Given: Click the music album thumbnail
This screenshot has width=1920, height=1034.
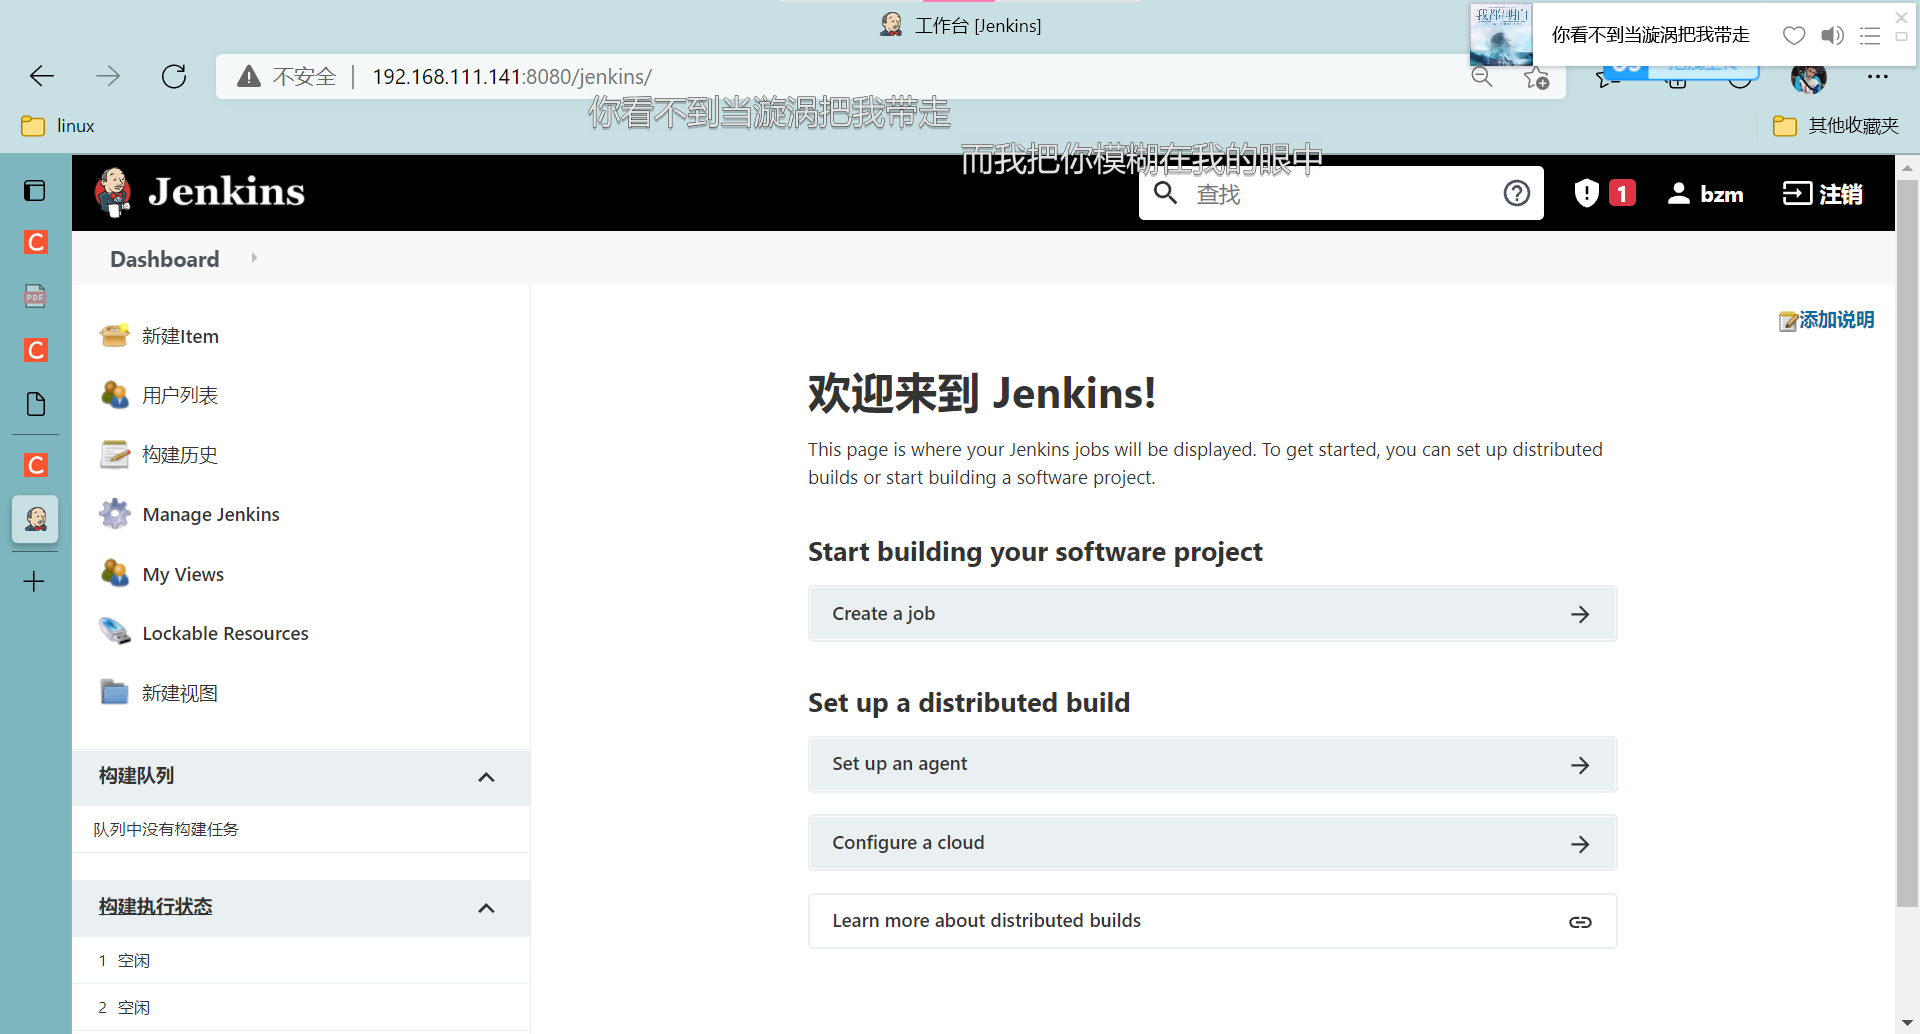Looking at the screenshot, I should (x=1501, y=34).
